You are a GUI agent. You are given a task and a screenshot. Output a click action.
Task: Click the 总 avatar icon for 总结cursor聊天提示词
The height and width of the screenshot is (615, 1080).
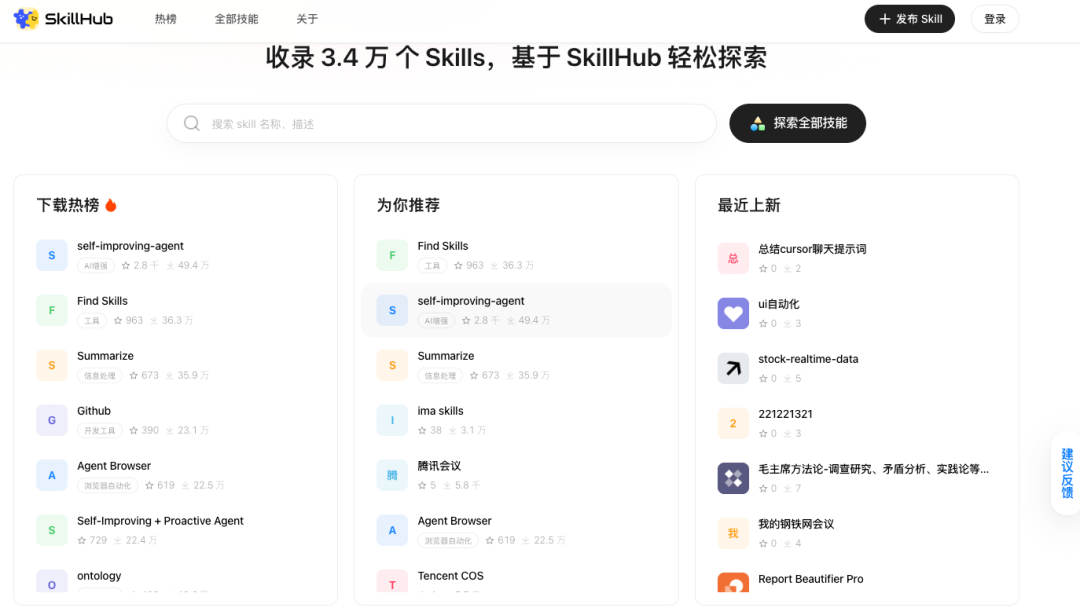pyautogui.click(x=733, y=258)
